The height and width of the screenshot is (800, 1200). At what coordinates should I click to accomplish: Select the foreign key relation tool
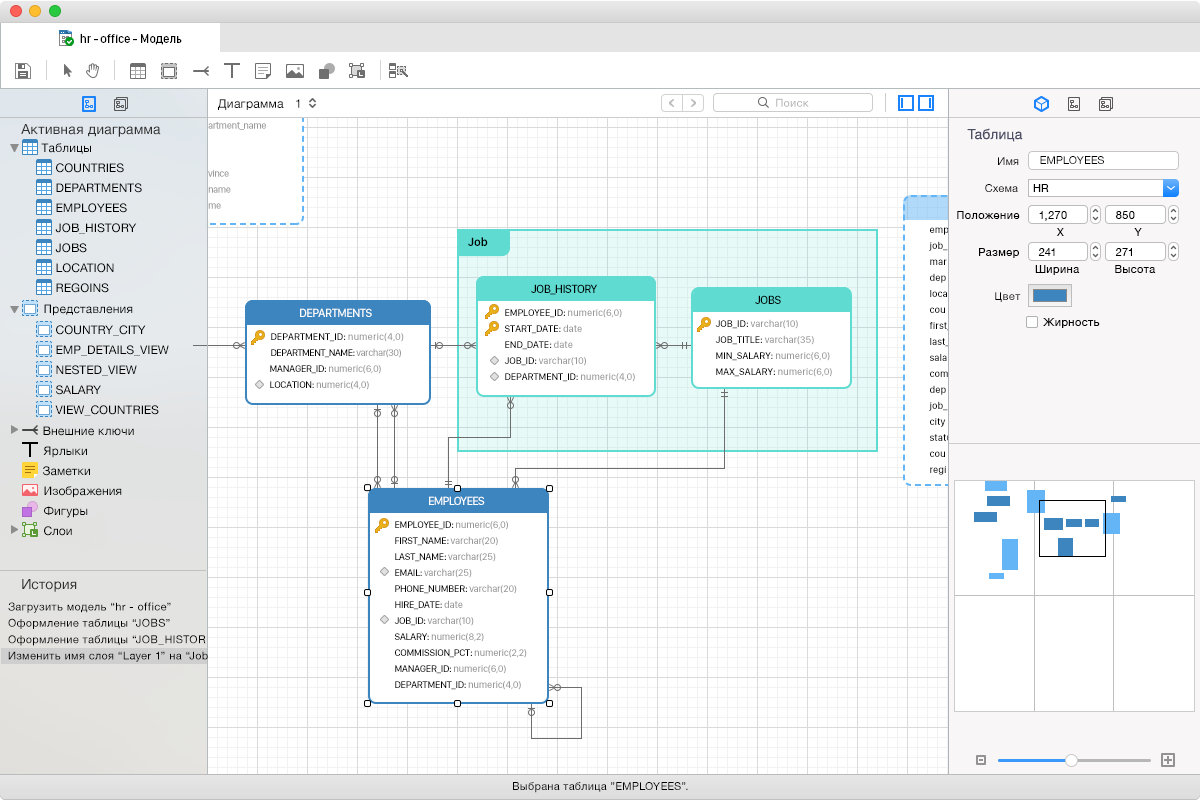pyautogui.click(x=200, y=71)
